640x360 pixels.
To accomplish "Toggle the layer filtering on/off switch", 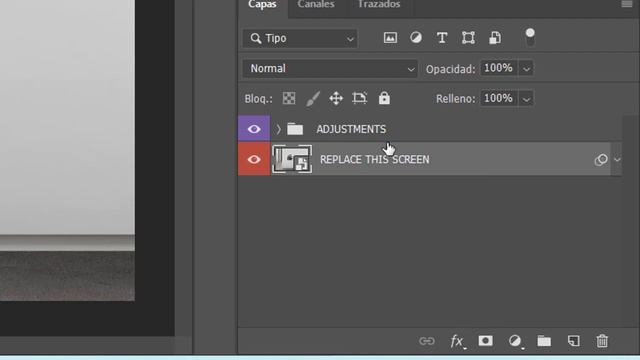I will coord(530,38).
